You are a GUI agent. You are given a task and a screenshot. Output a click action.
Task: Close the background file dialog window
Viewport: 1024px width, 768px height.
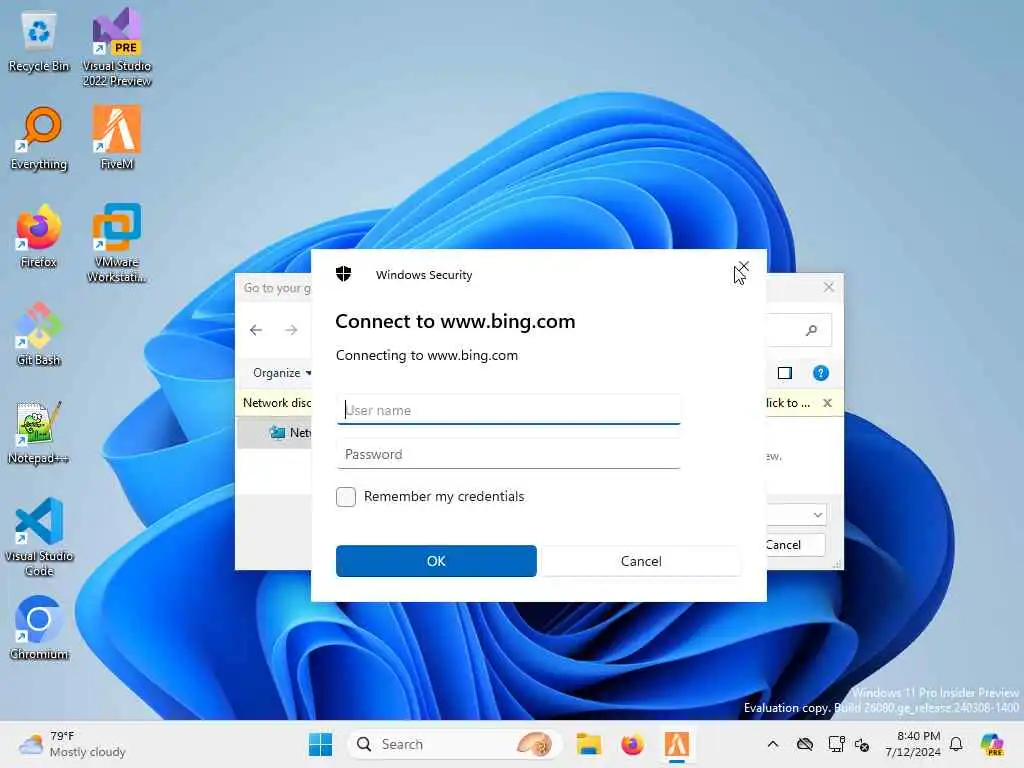pyautogui.click(x=829, y=287)
